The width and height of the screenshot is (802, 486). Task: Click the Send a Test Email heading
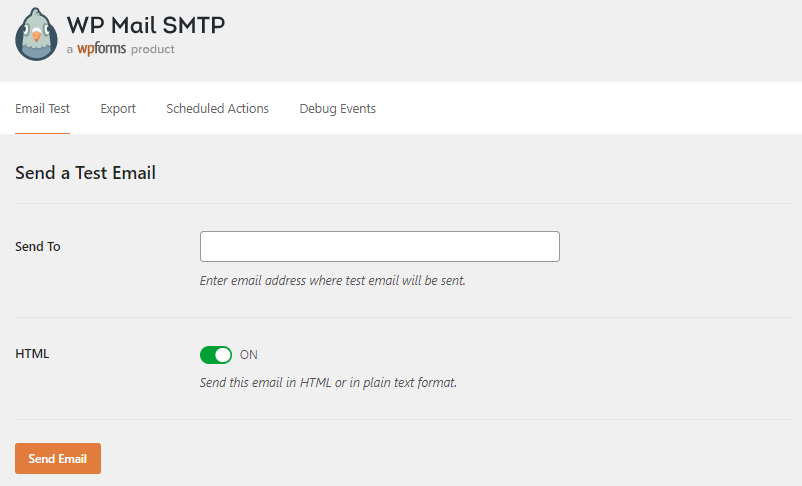(85, 173)
